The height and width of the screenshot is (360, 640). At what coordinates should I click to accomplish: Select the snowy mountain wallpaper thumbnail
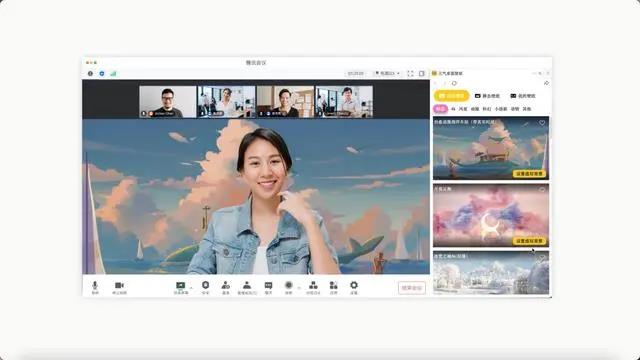[x=491, y=272]
